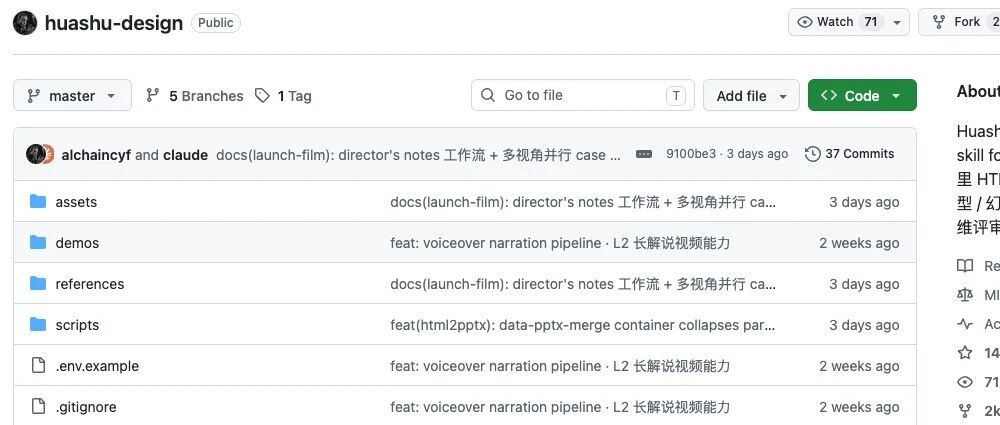Click the tag icon beside 1 Tag

point(262,96)
